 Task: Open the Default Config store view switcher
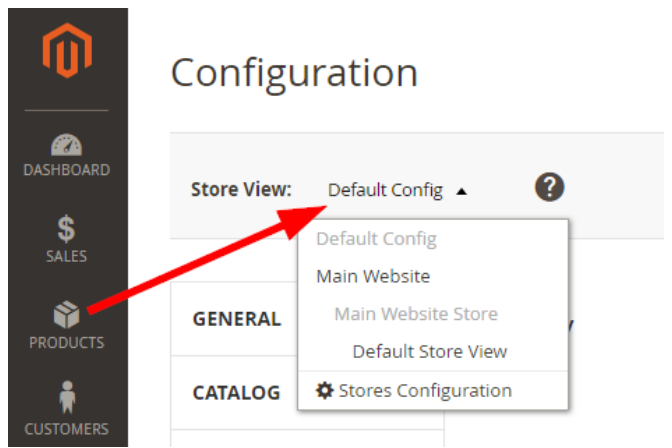(385, 190)
